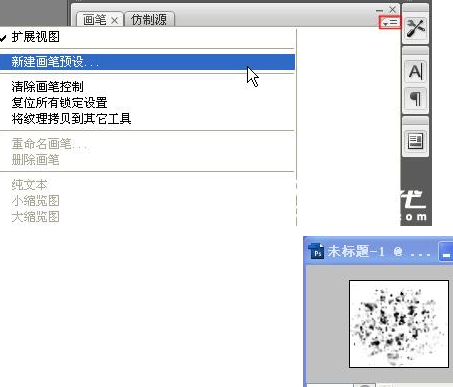Click the 纯文本 view option
Image resolution: width=453 pixels, height=387 pixels.
click(x=147, y=185)
